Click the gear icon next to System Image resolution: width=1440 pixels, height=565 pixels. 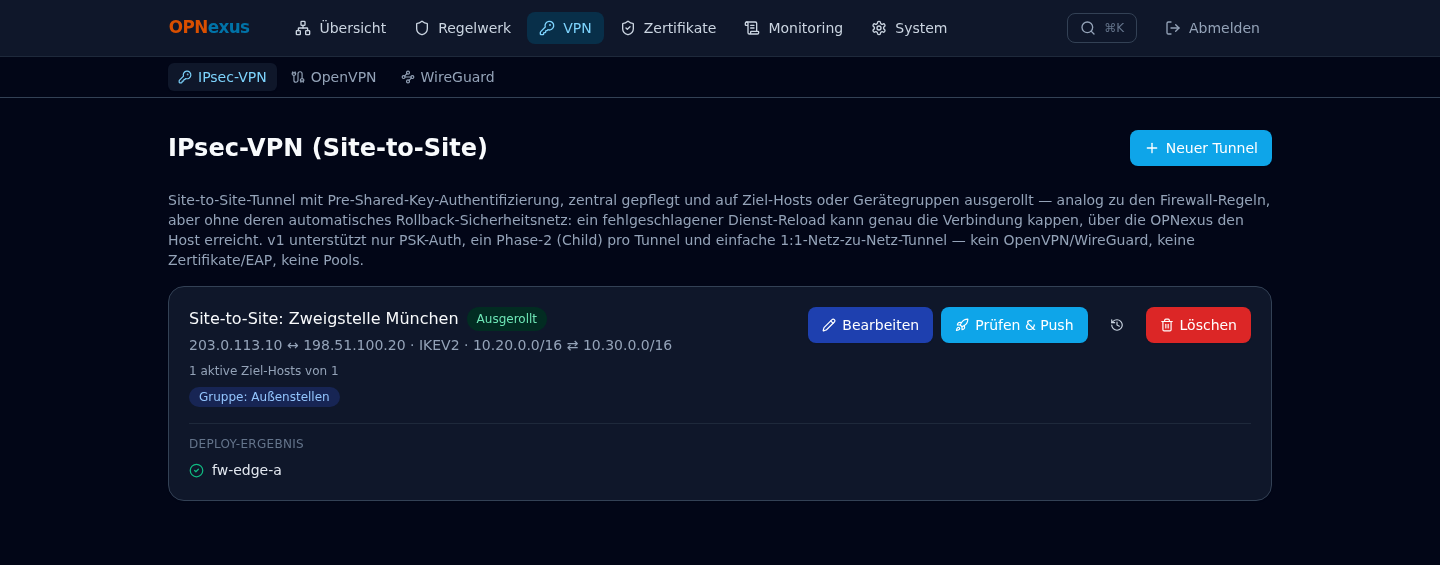click(879, 28)
